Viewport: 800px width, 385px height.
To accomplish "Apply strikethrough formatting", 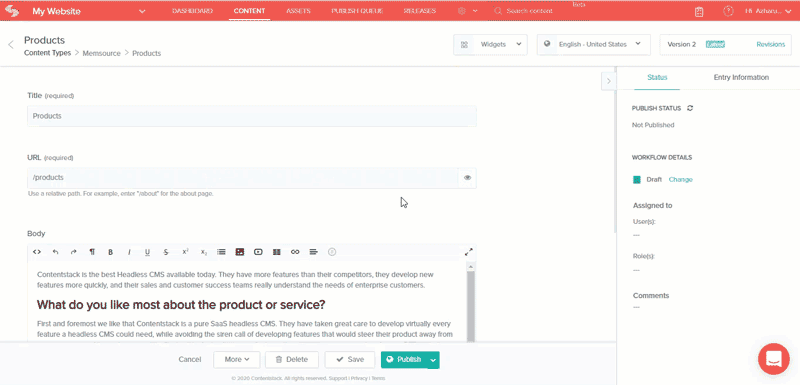I will tap(166, 252).
